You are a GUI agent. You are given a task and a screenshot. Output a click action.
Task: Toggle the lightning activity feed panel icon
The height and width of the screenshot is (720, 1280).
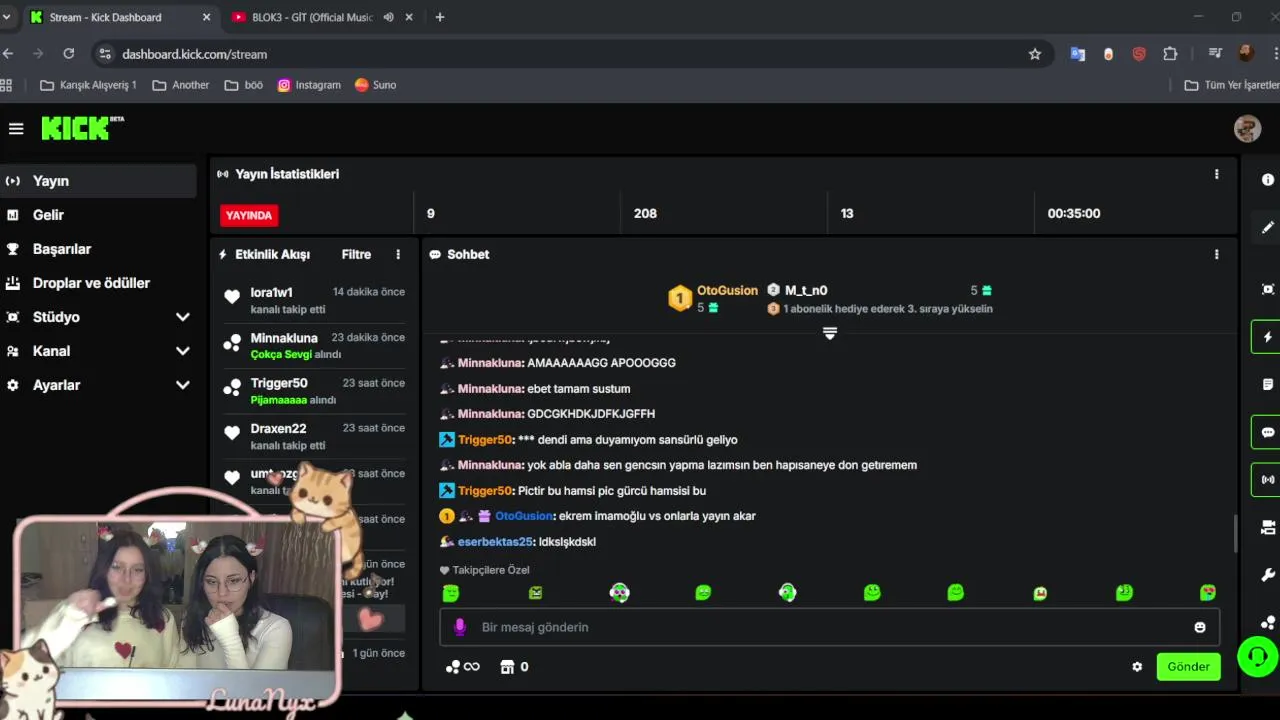click(1267, 337)
